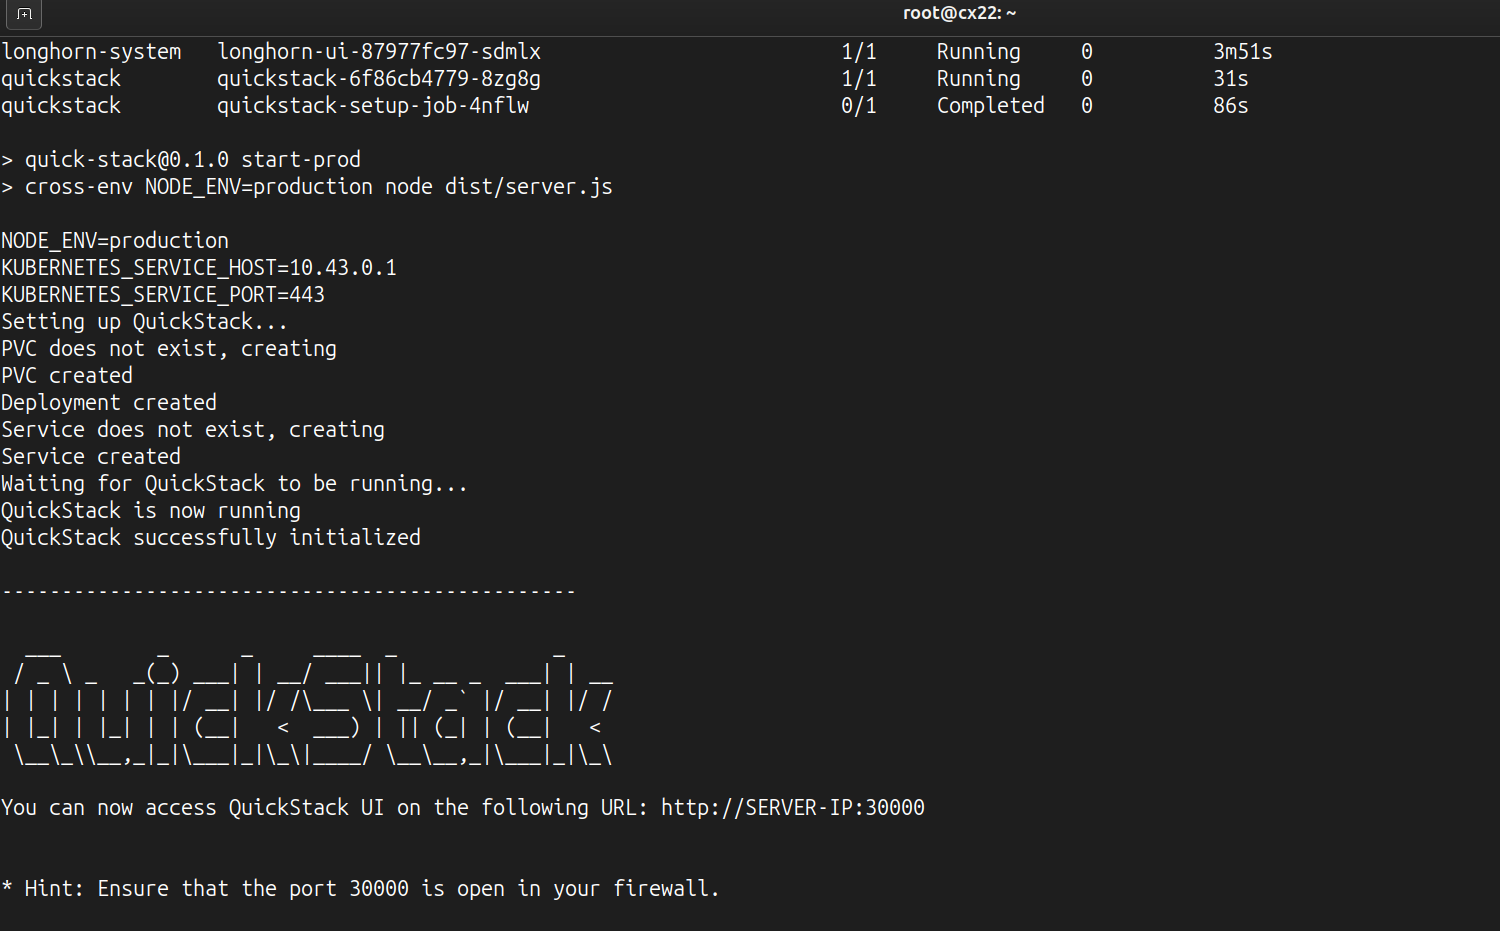Viewport: 1500px width, 931px height.
Task: Click the PVC does not exist, creating line
Action: (x=169, y=349)
